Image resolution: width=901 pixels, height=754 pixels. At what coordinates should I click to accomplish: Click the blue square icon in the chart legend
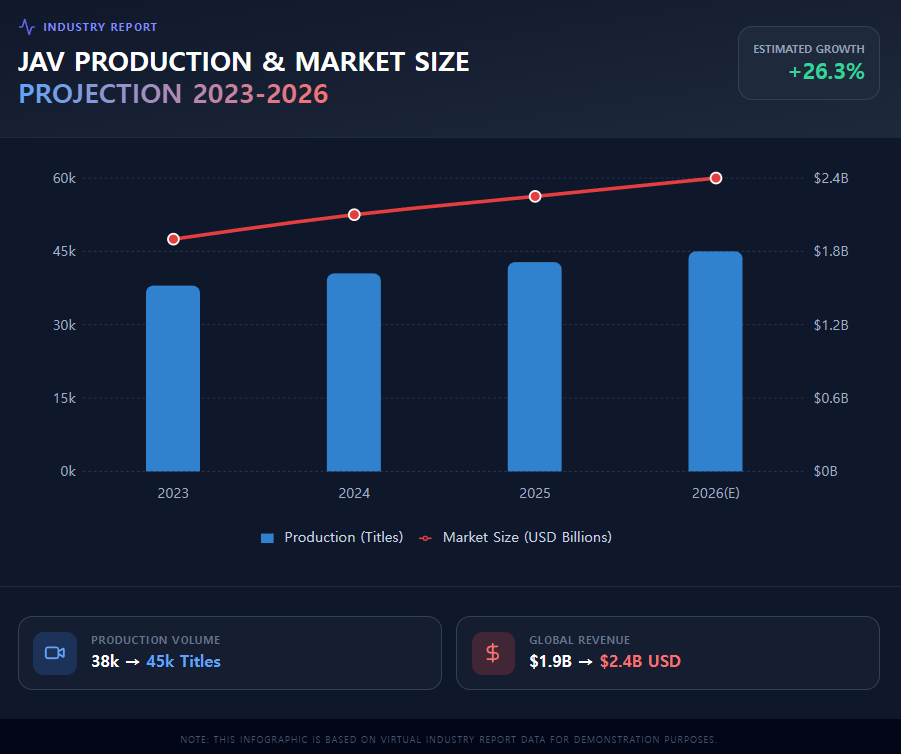[267, 537]
